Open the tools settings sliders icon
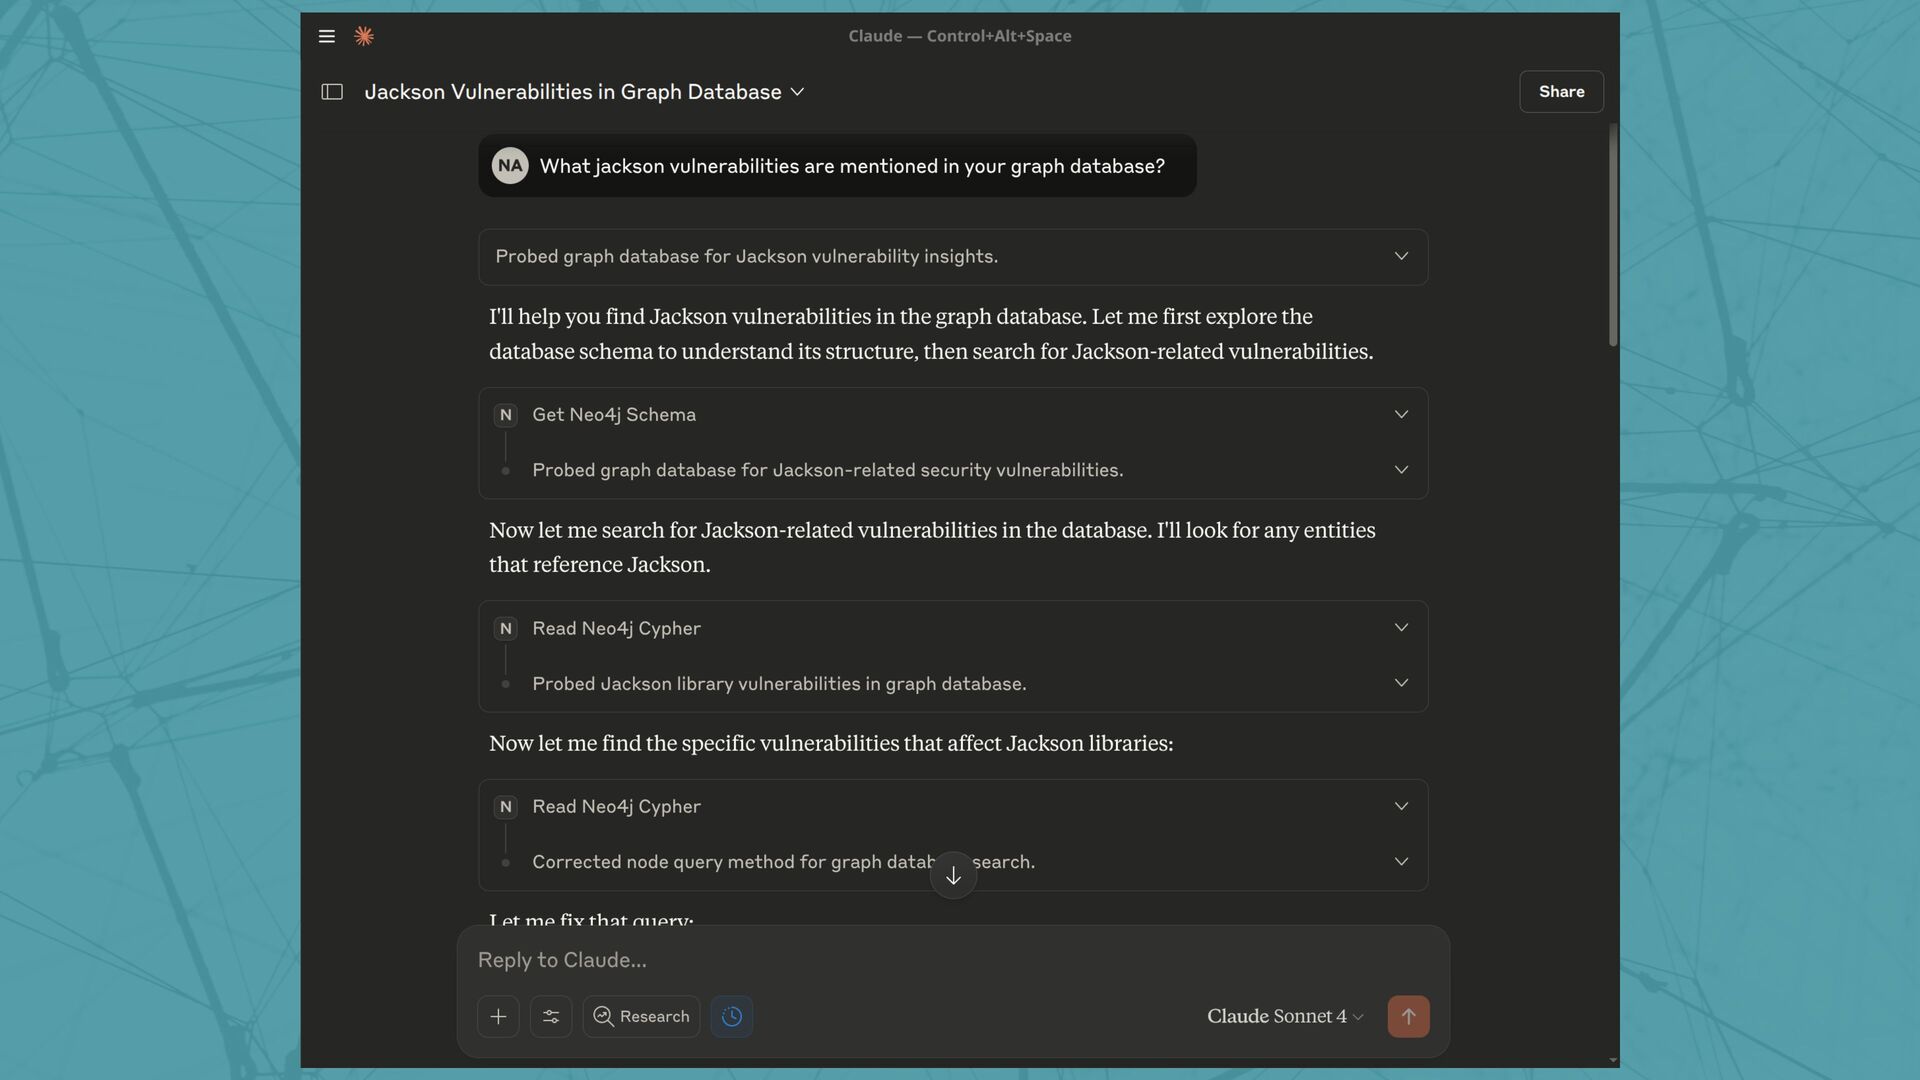The height and width of the screenshot is (1080, 1920). click(551, 1016)
